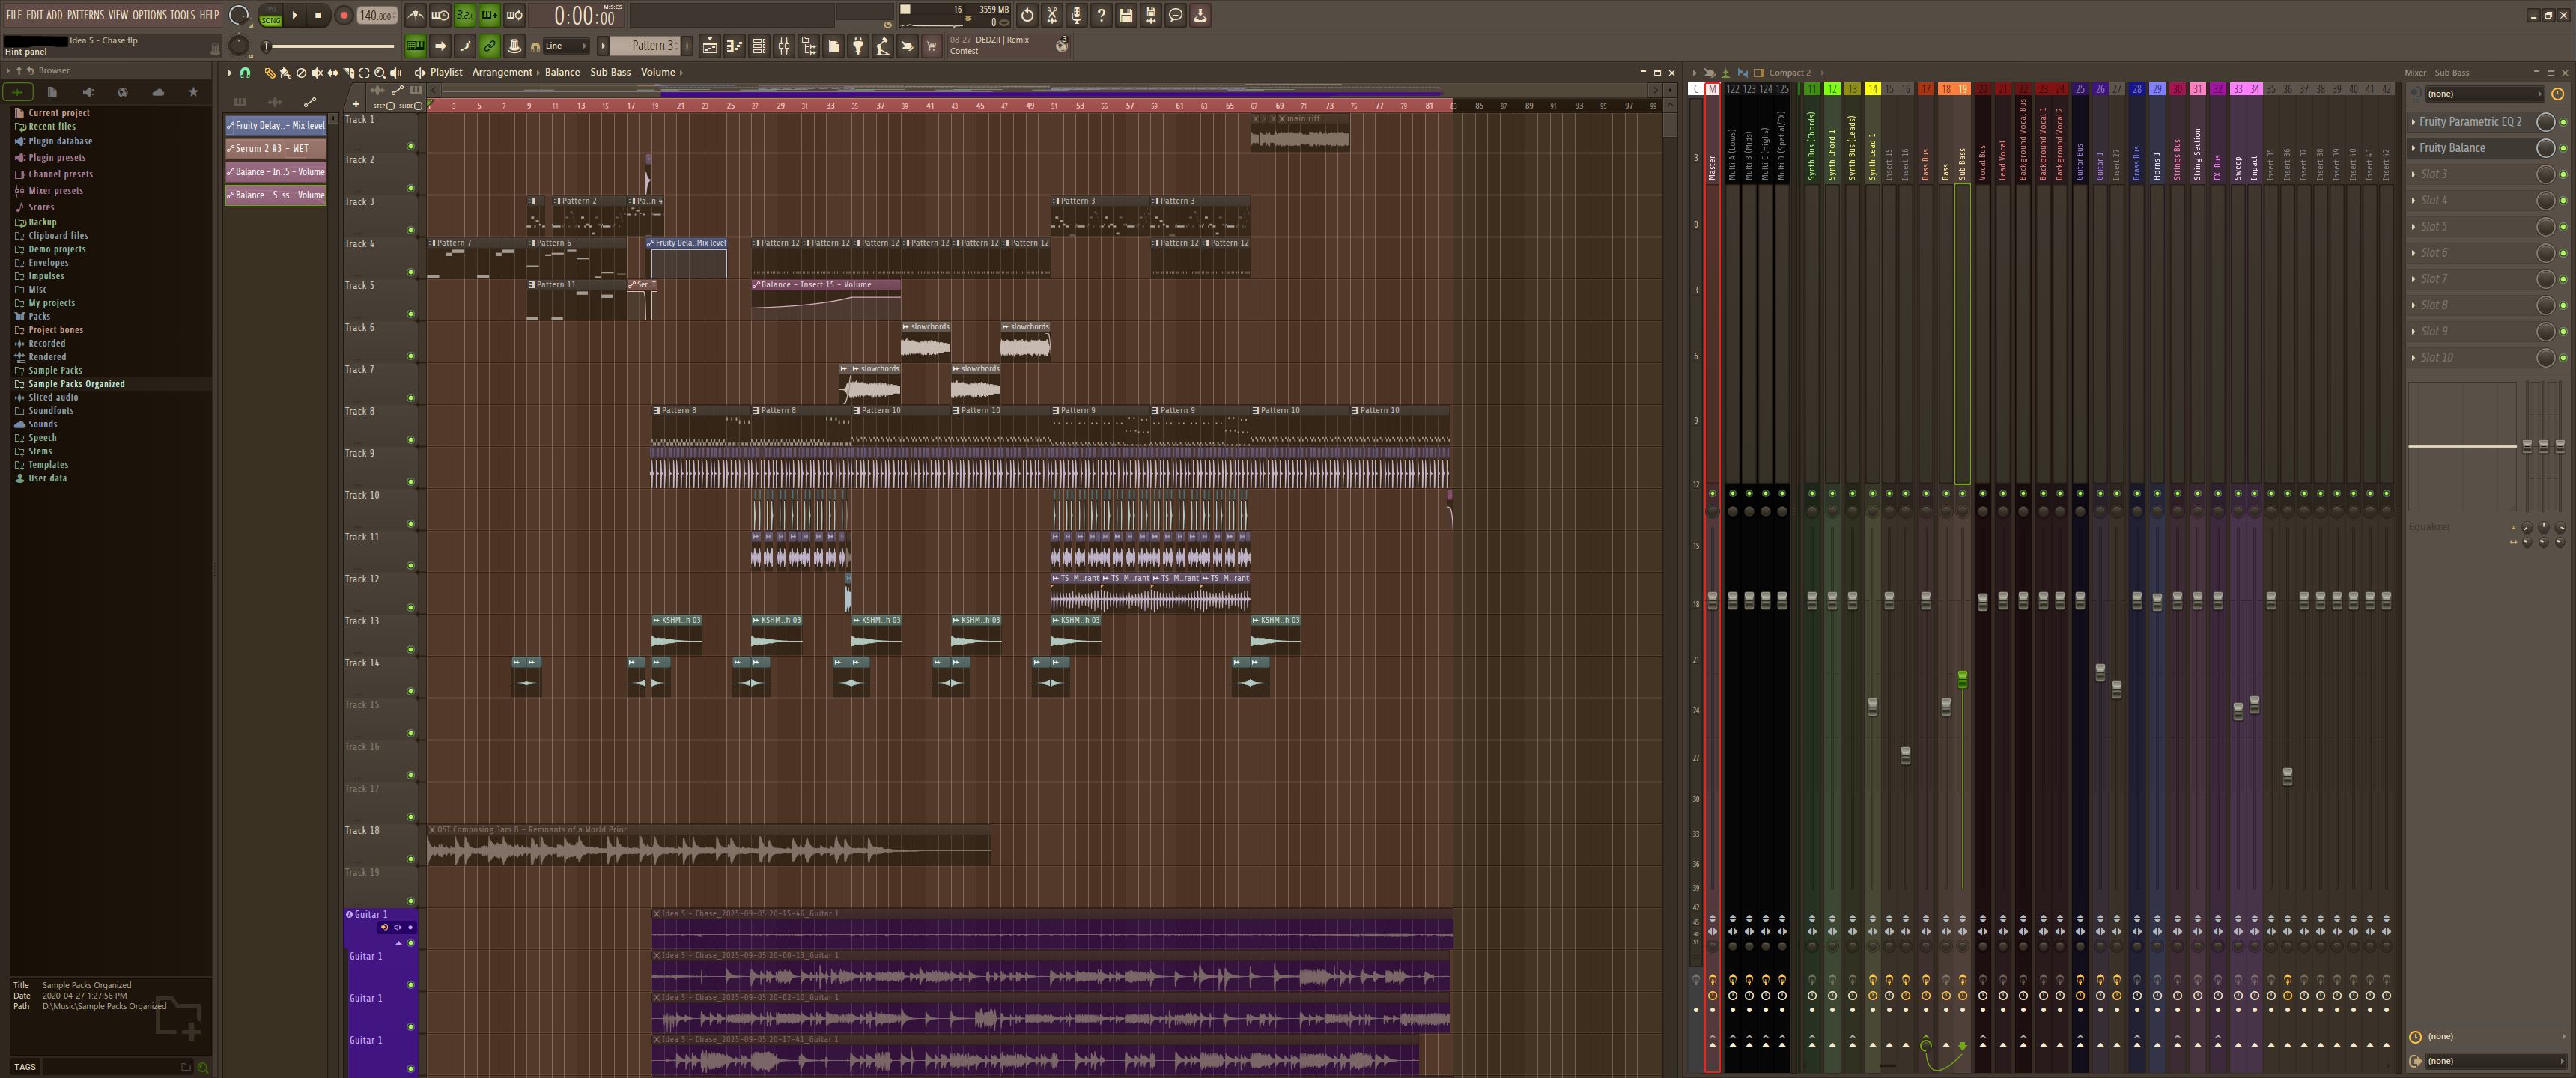Open the Plugin picker plug icon
The width and height of the screenshot is (2576, 1078).
coord(858,46)
